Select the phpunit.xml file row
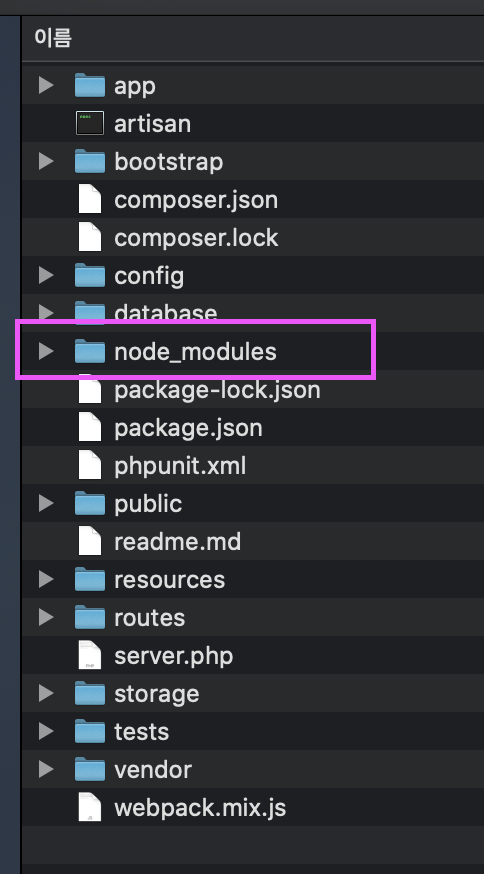This screenshot has width=484, height=874. (253, 465)
